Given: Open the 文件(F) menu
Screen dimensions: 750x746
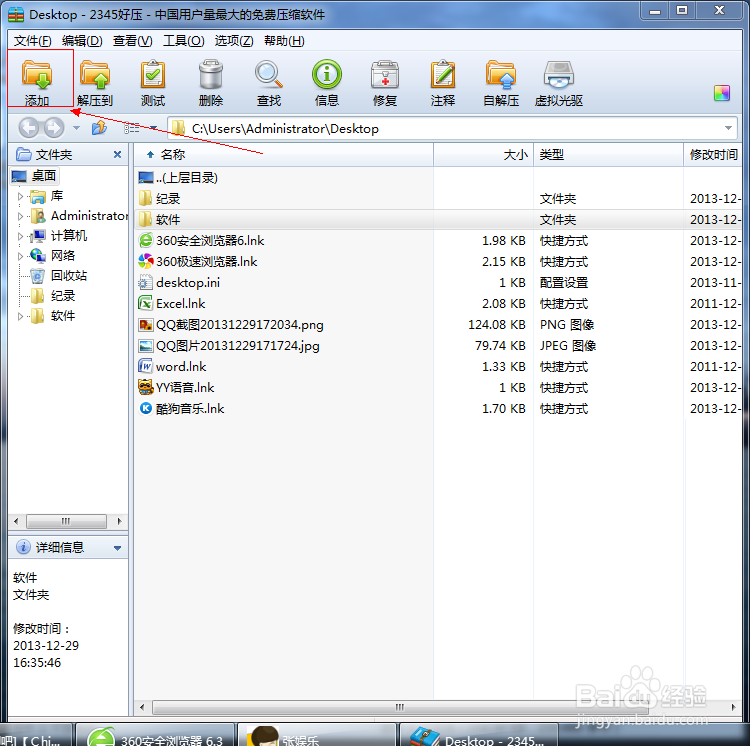Looking at the screenshot, I should click(x=33, y=41).
